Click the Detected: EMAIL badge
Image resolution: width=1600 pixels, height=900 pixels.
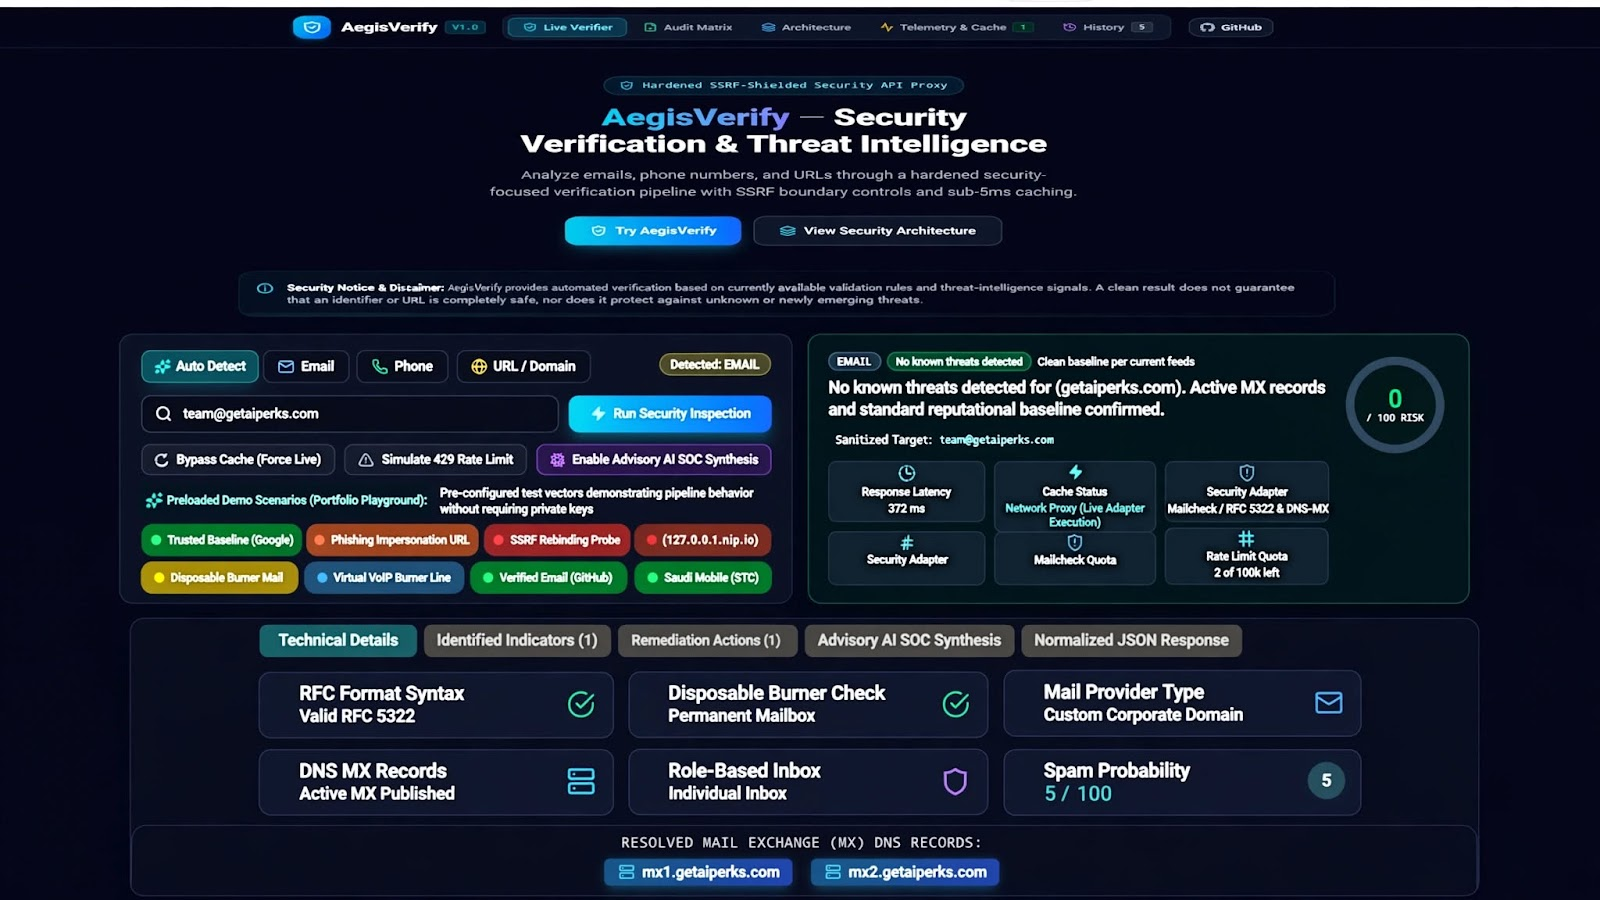714,365
